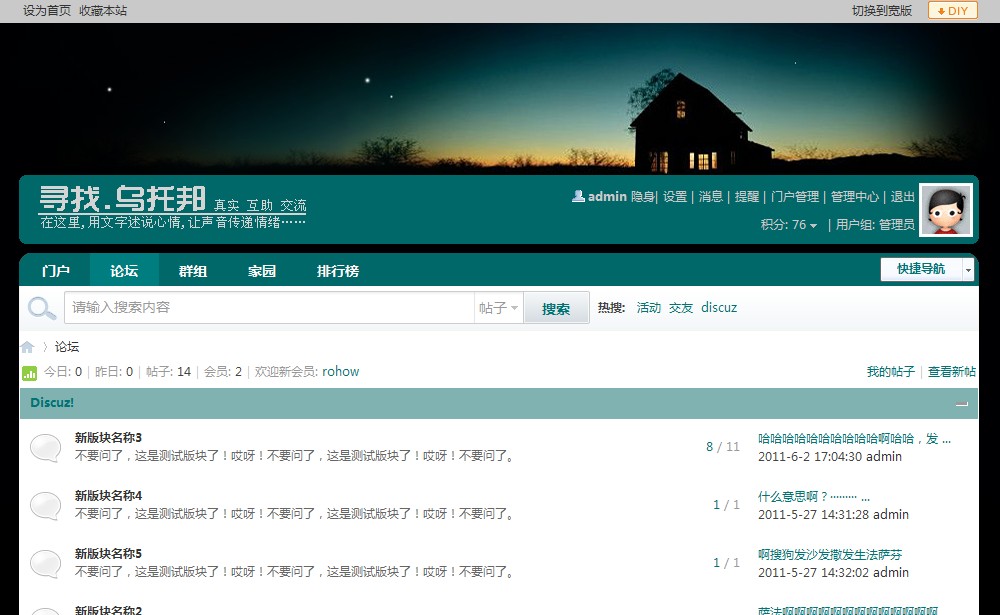Click the admin user silhouette icon

578,196
